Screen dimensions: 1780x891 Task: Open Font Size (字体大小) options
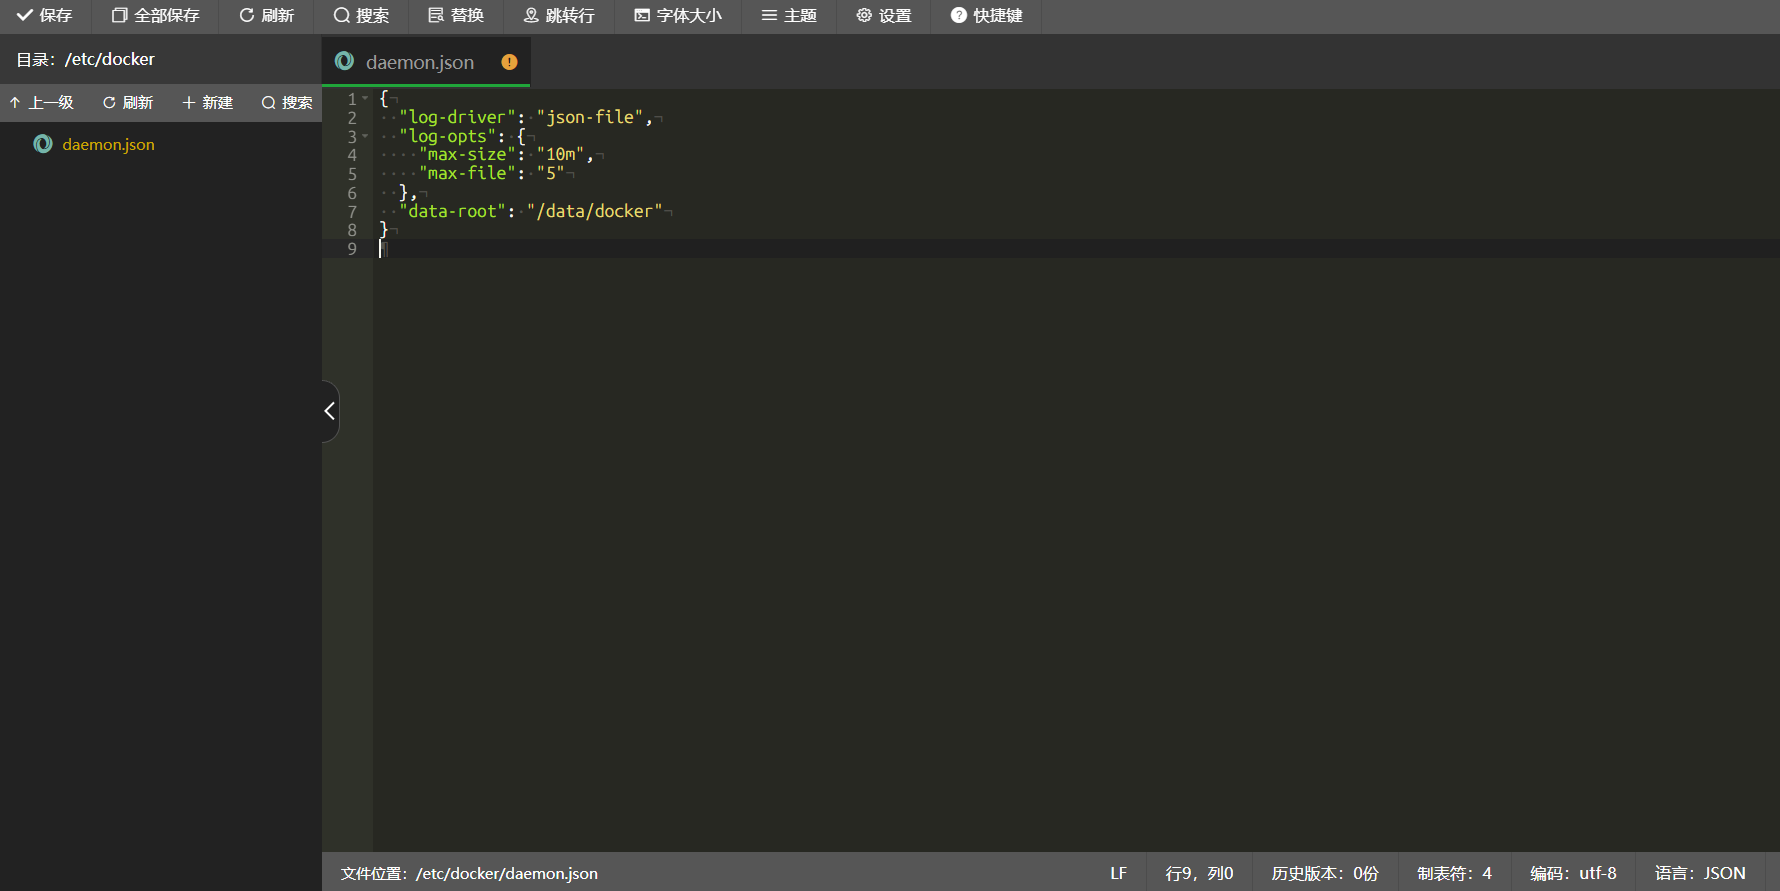(678, 16)
